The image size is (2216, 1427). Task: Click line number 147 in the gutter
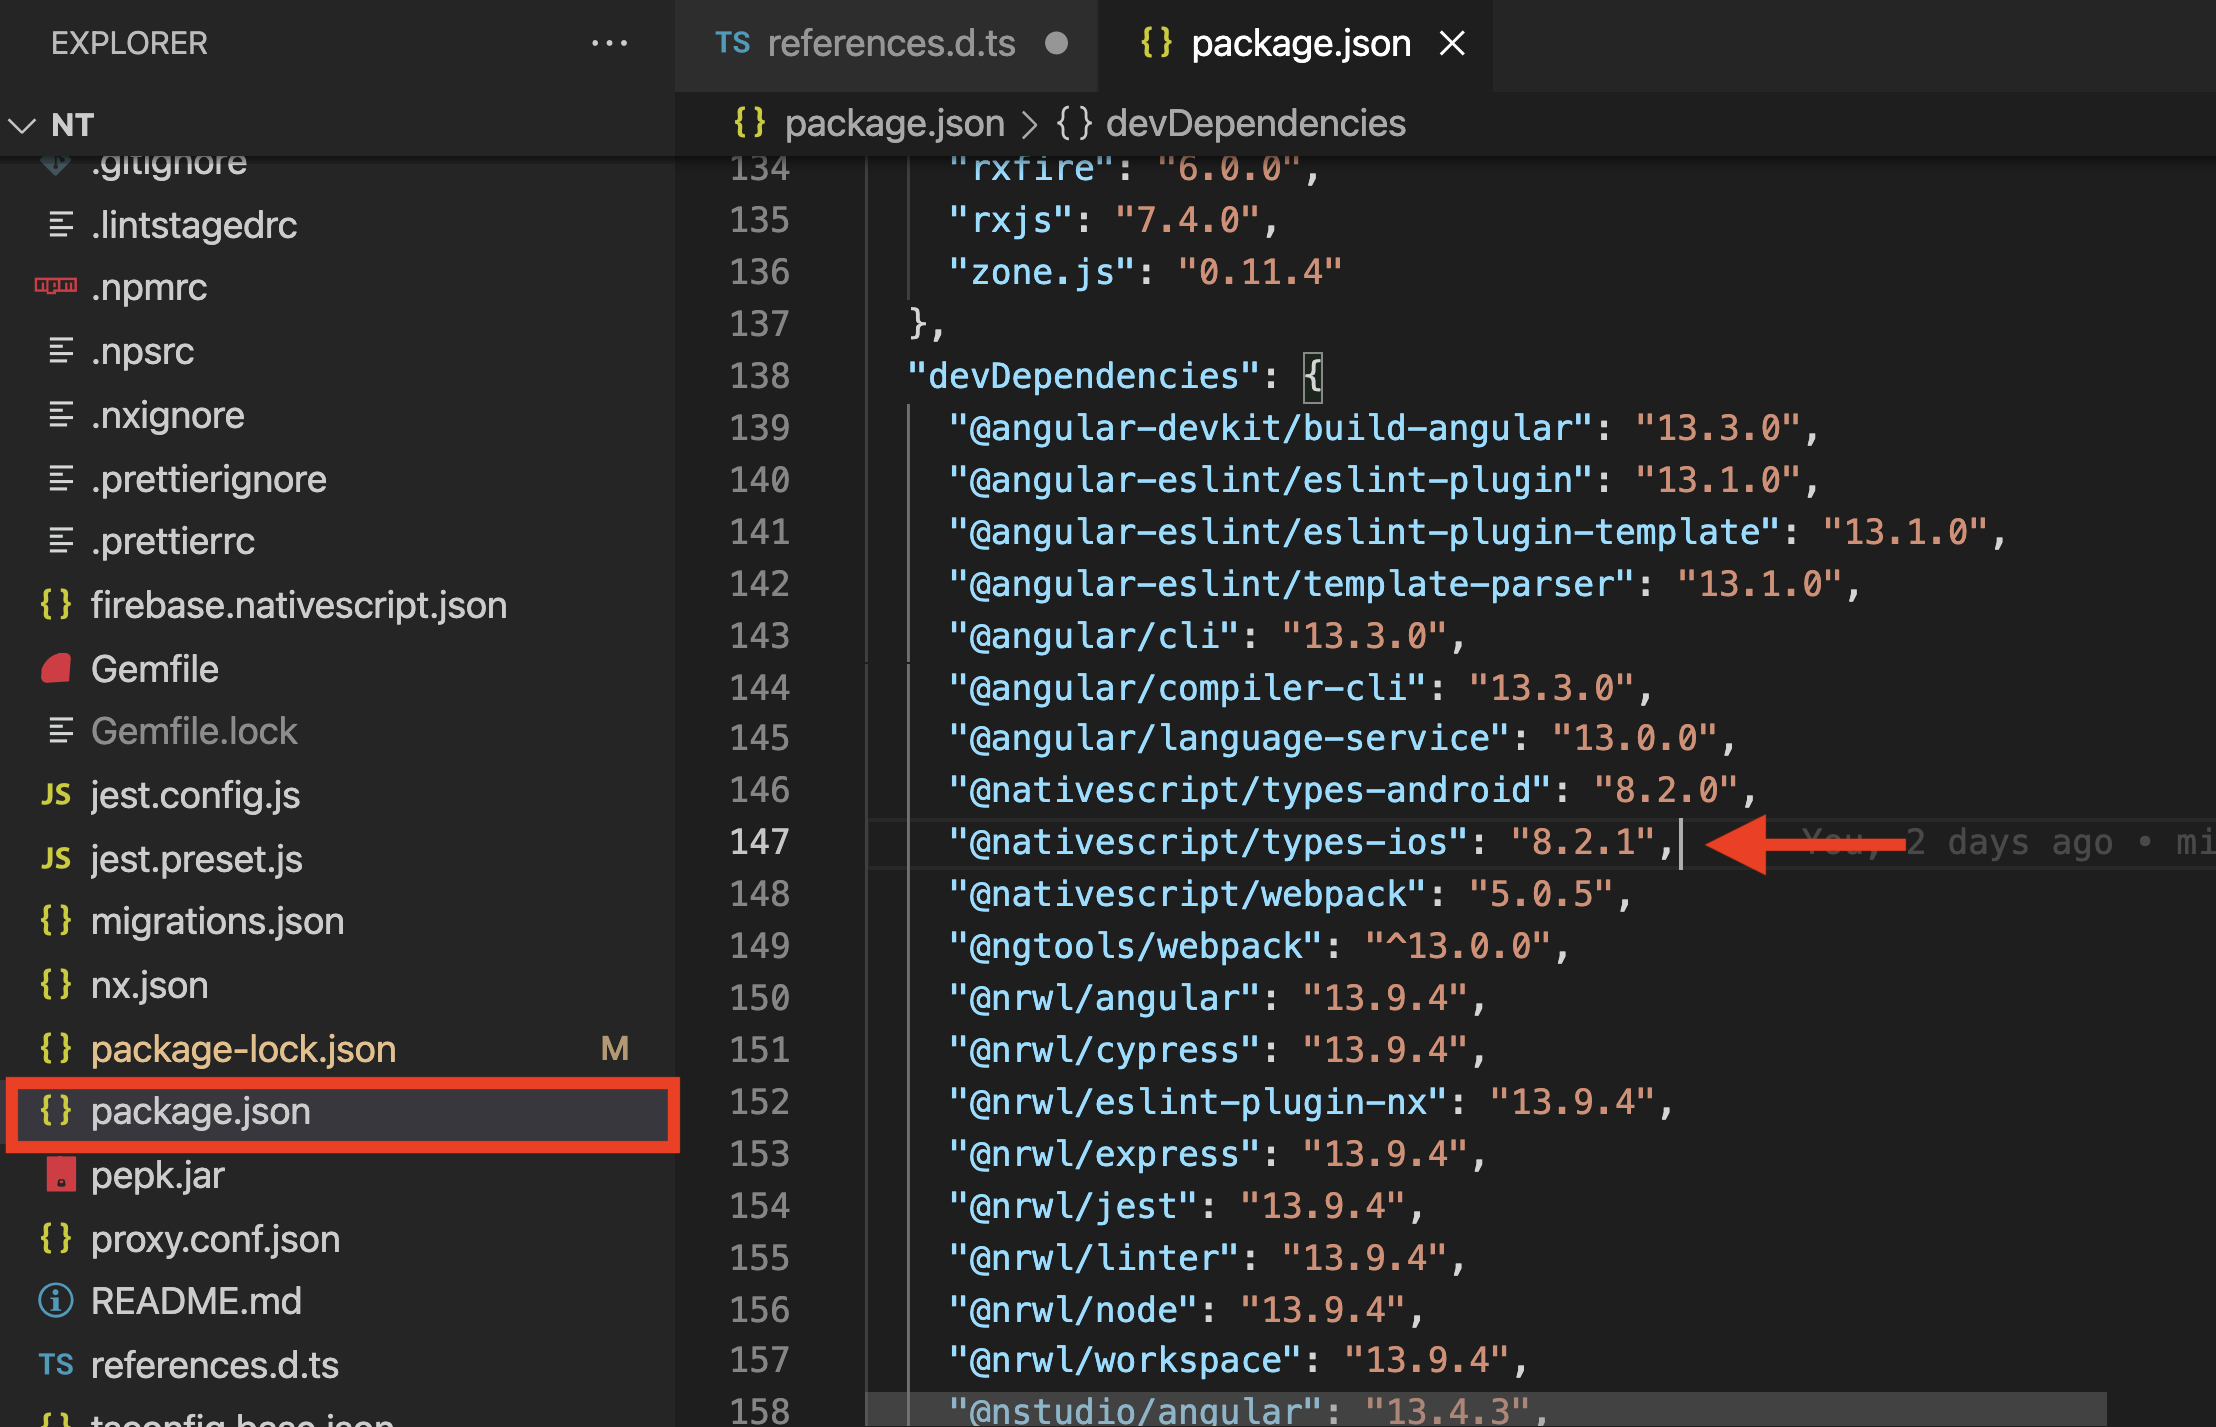[759, 842]
